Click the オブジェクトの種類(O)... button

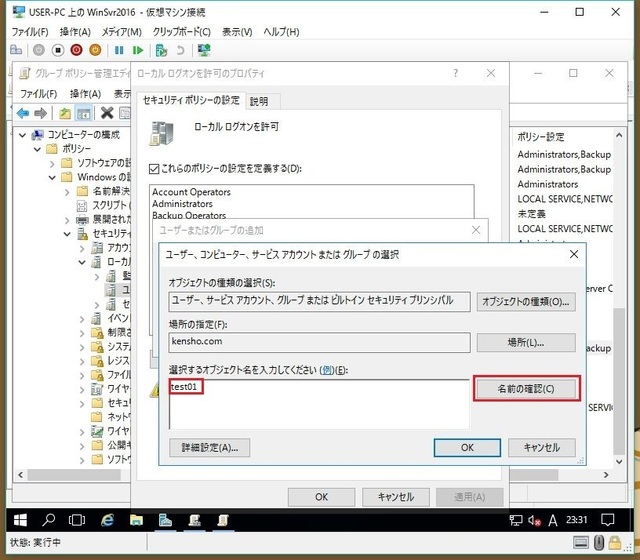[526, 301]
